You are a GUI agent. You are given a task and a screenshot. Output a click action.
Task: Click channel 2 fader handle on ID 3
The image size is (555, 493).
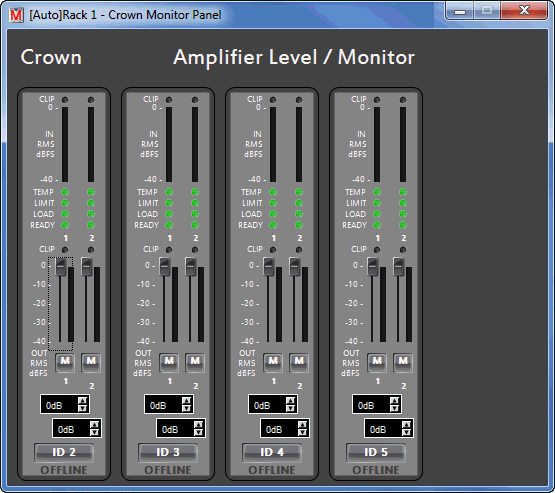coord(191,266)
